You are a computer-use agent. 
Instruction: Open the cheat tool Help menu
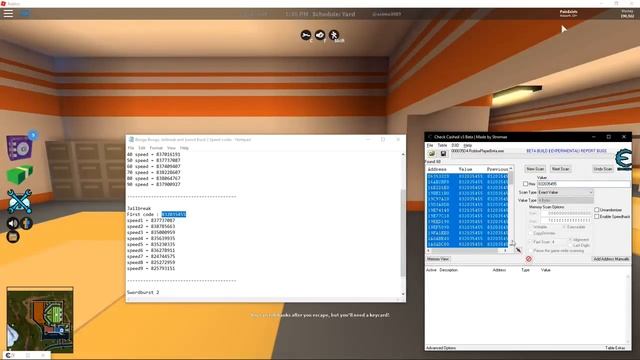pos(468,145)
